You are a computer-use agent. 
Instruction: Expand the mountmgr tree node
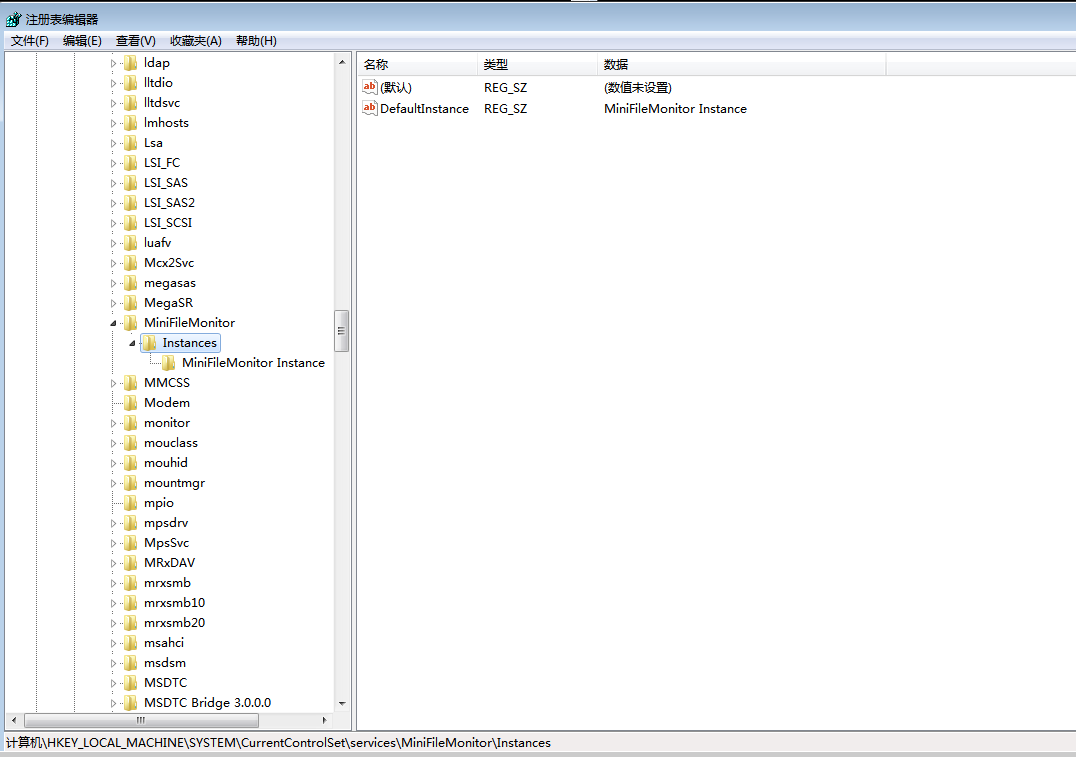click(113, 484)
